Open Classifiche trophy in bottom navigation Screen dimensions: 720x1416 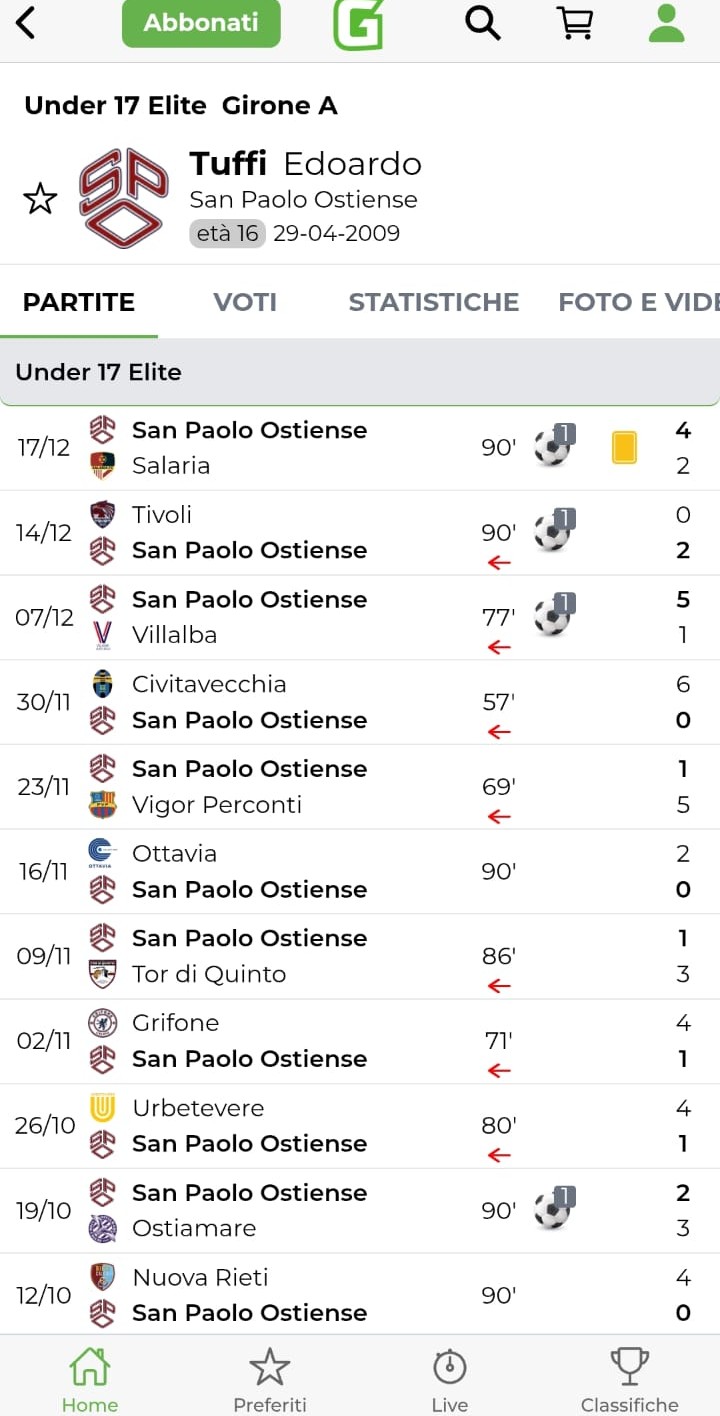pyautogui.click(x=629, y=1378)
